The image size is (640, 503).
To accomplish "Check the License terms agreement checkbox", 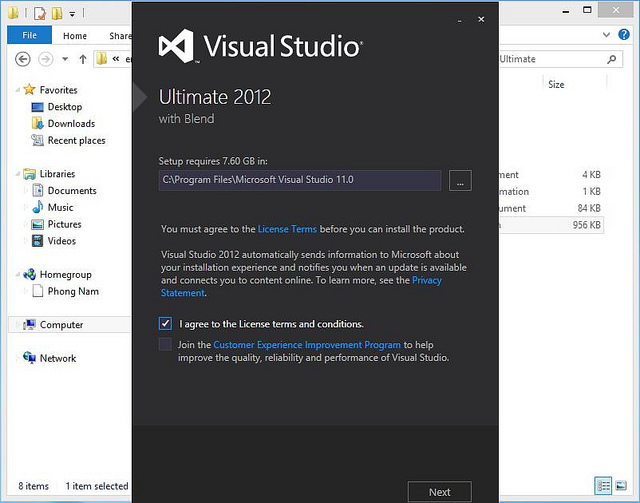I will point(165,324).
